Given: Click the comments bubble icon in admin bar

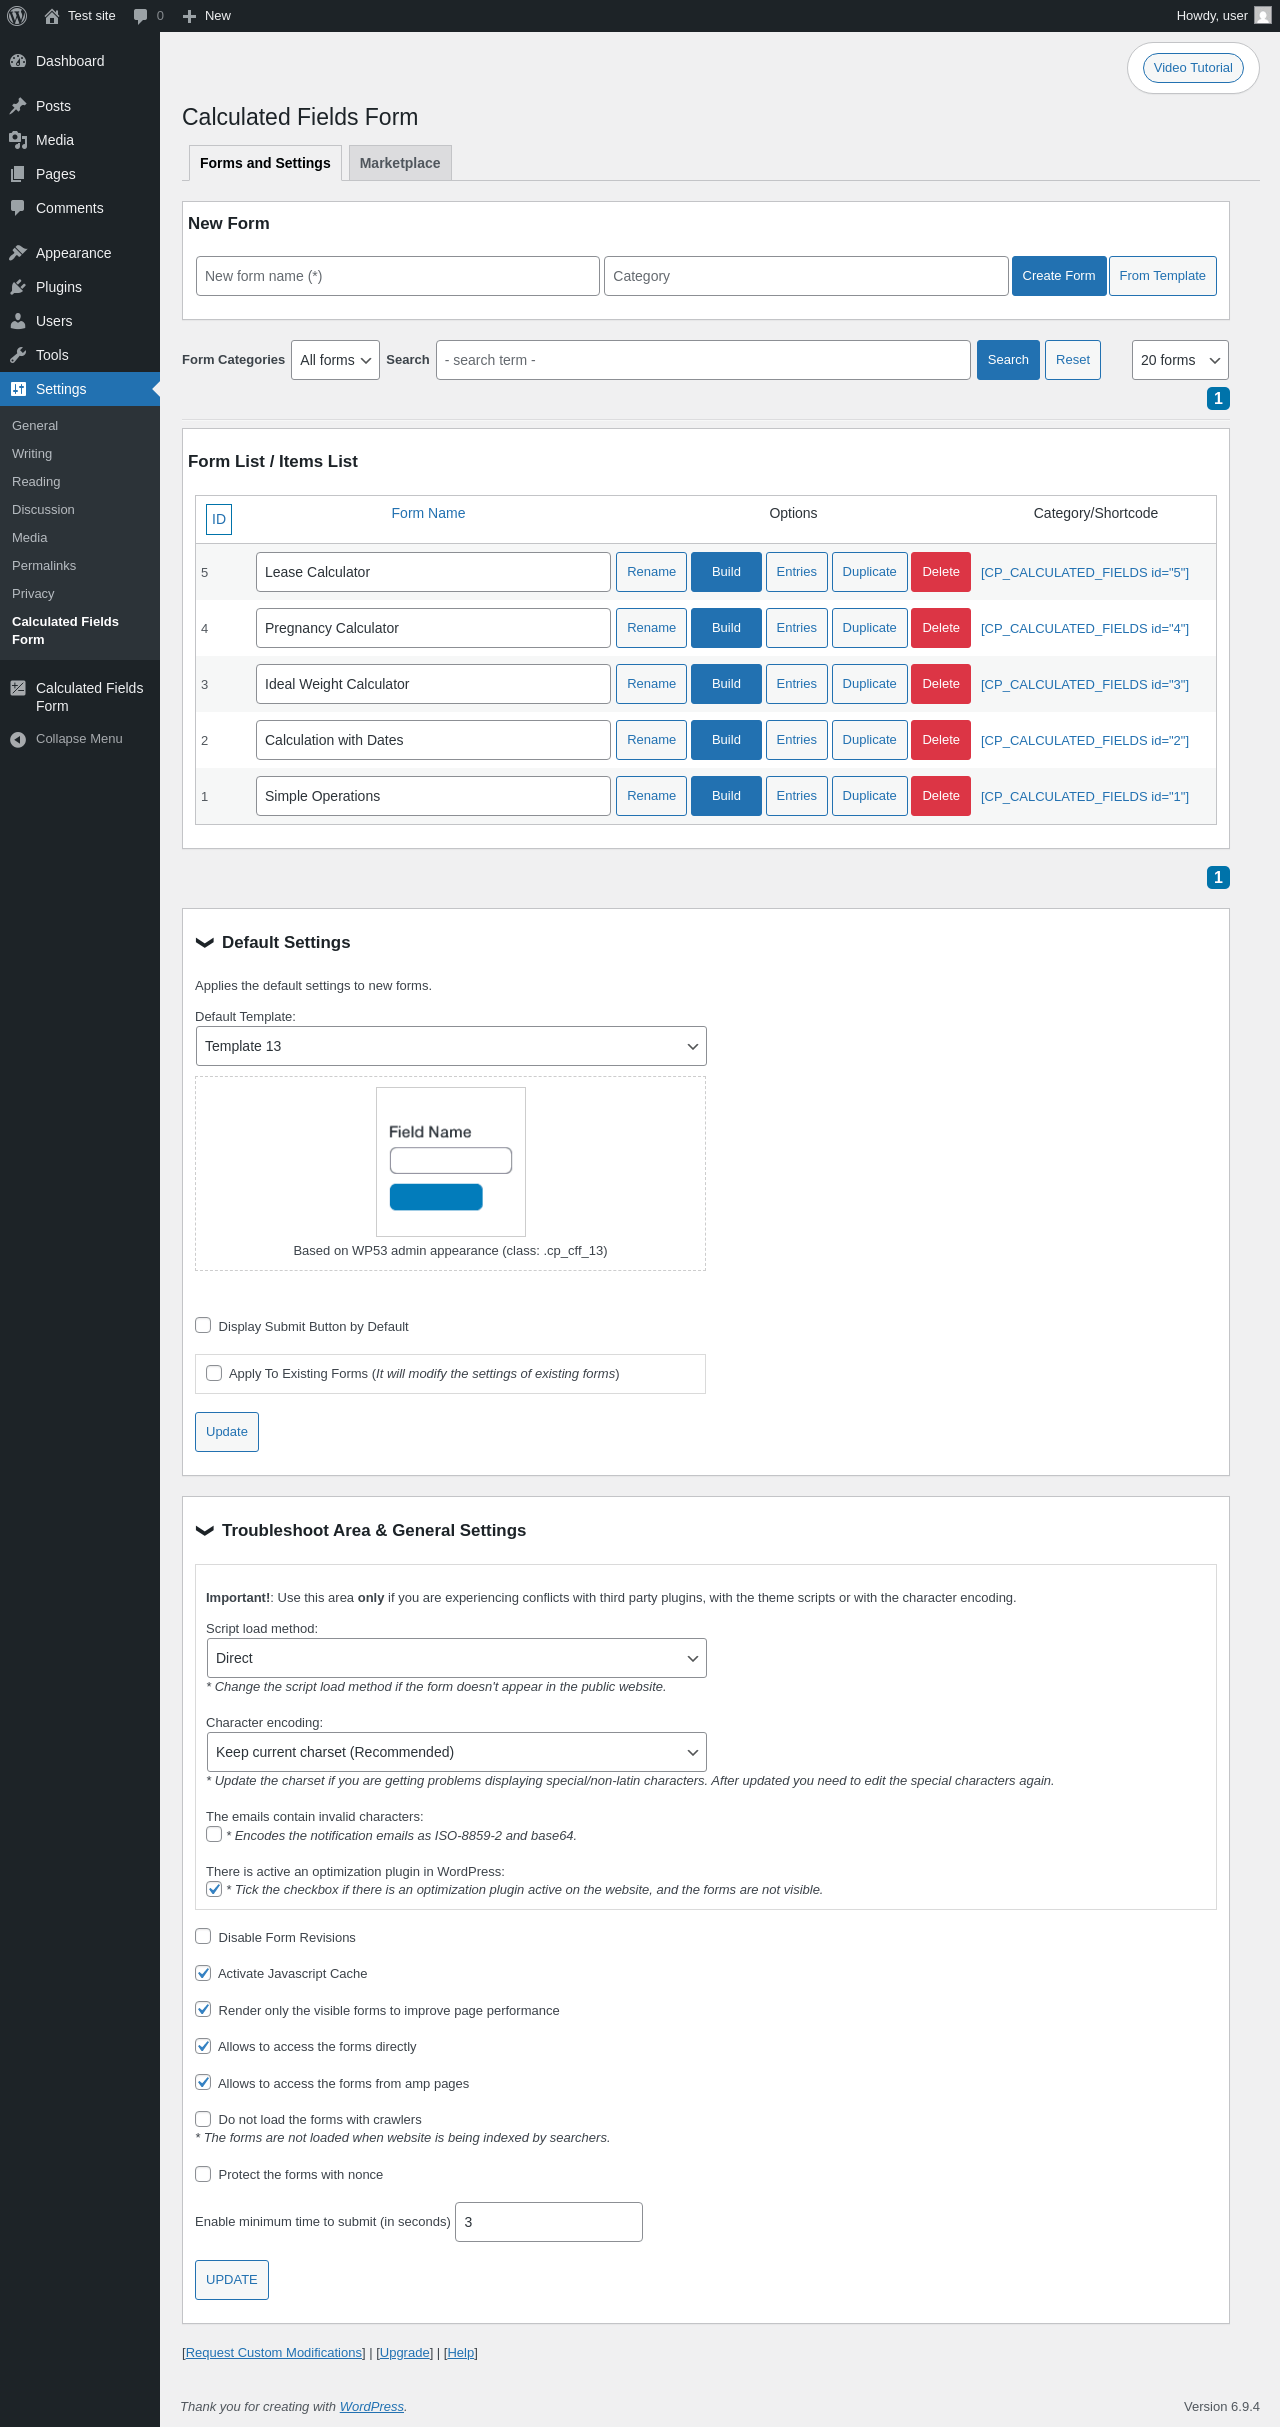Looking at the screenshot, I should [140, 16].
